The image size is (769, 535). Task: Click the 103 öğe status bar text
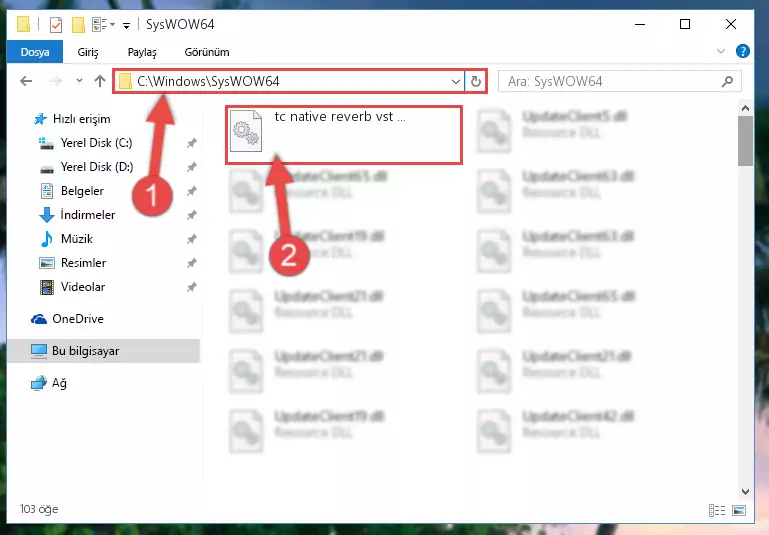pyautogui.click(x=39, y=510)
